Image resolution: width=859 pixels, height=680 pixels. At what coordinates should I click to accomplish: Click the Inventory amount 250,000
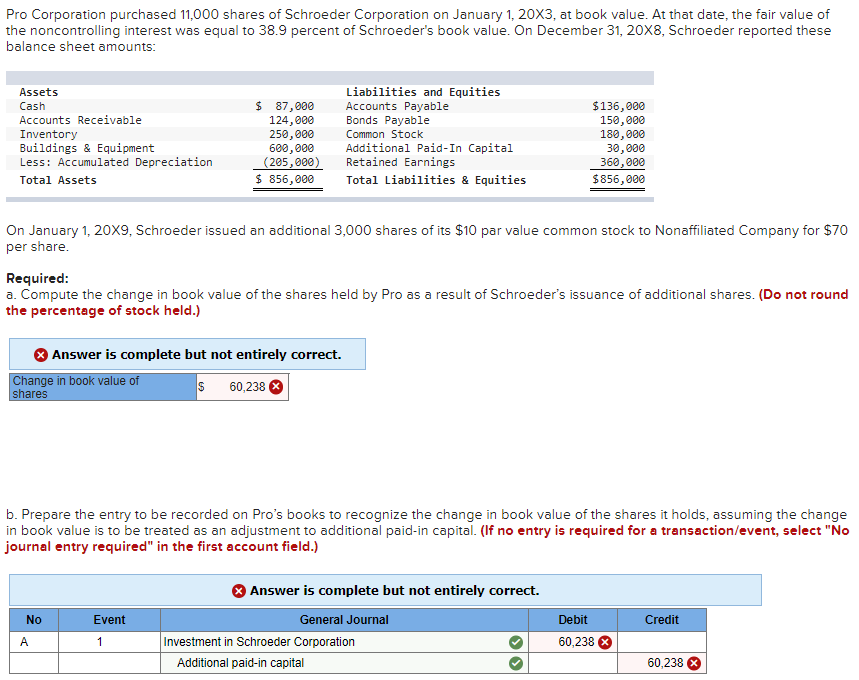pyautogui.click(x=291, y=134)
